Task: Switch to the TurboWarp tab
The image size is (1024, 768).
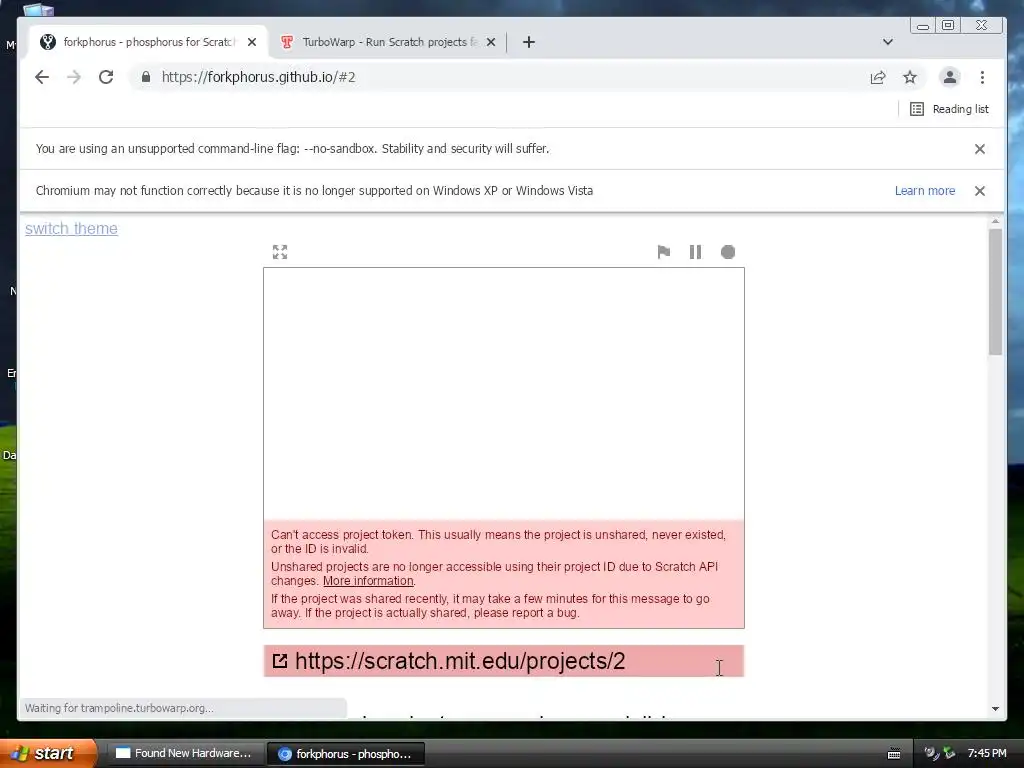Action: click(x=388, y=42)
